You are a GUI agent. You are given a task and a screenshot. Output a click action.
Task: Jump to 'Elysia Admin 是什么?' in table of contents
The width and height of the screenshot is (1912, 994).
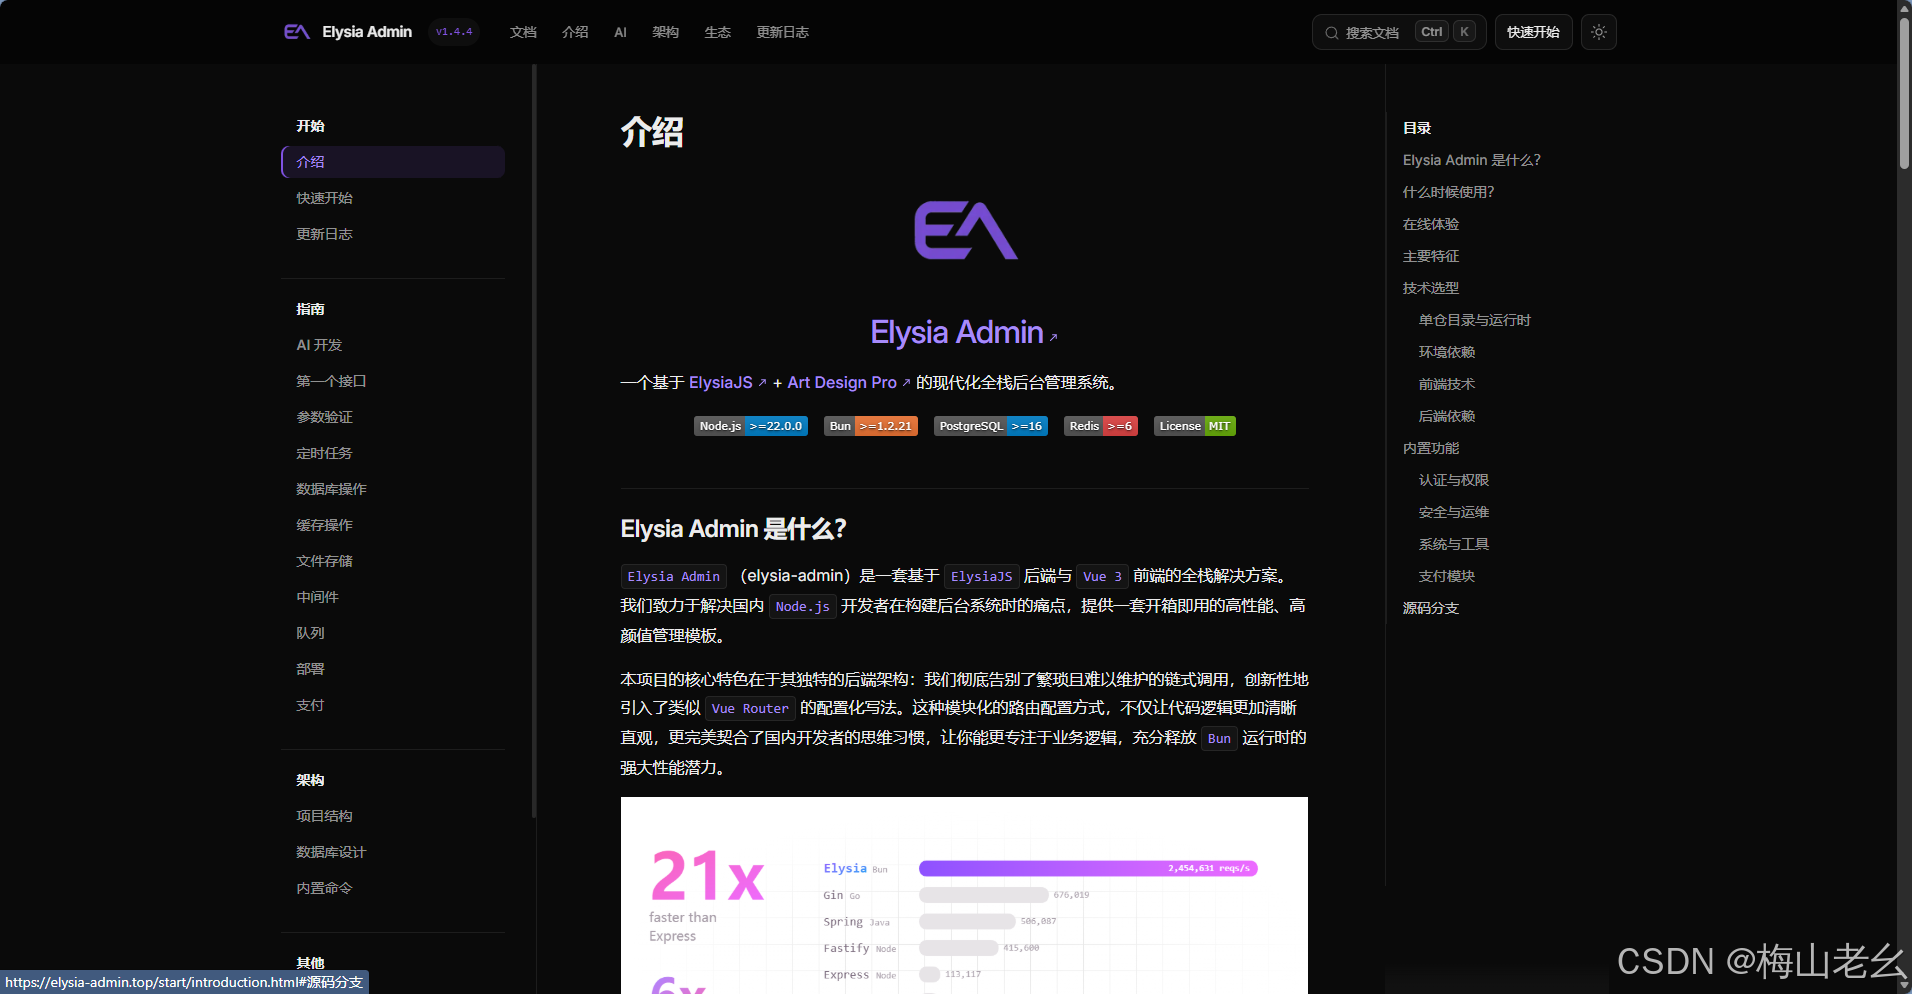pos(1471,160)
